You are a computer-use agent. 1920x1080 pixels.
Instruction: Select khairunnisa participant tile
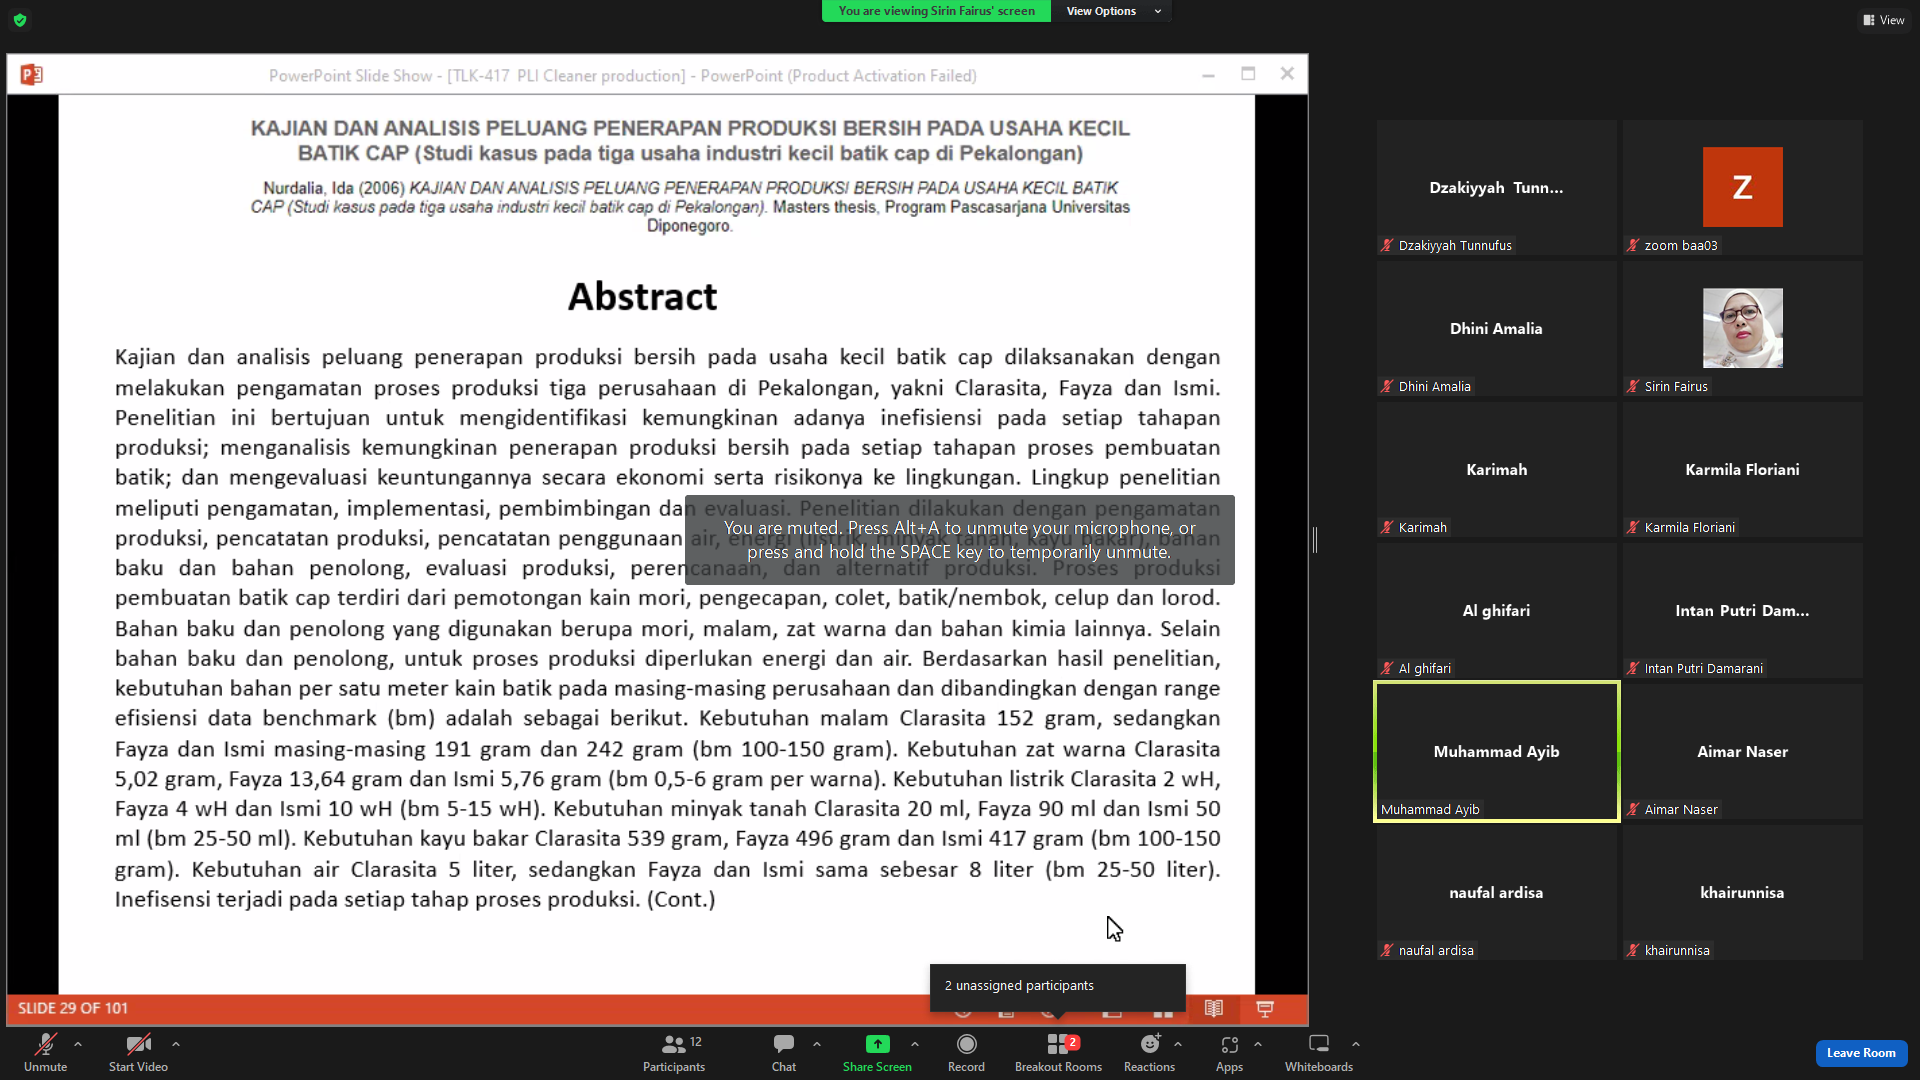[x=1742, y=893]
